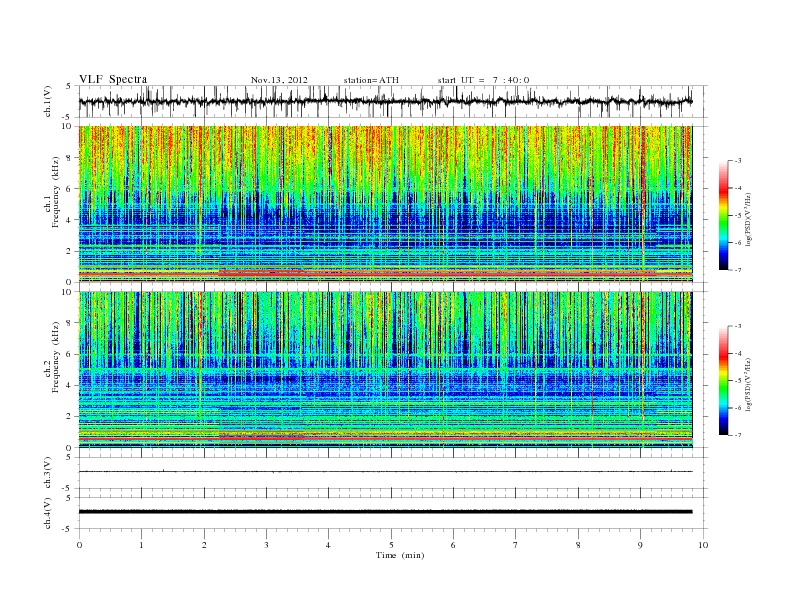Click the 'start UT = 7:40:0' label
Screen dimensions: 792x612
(x=483, y=80)
